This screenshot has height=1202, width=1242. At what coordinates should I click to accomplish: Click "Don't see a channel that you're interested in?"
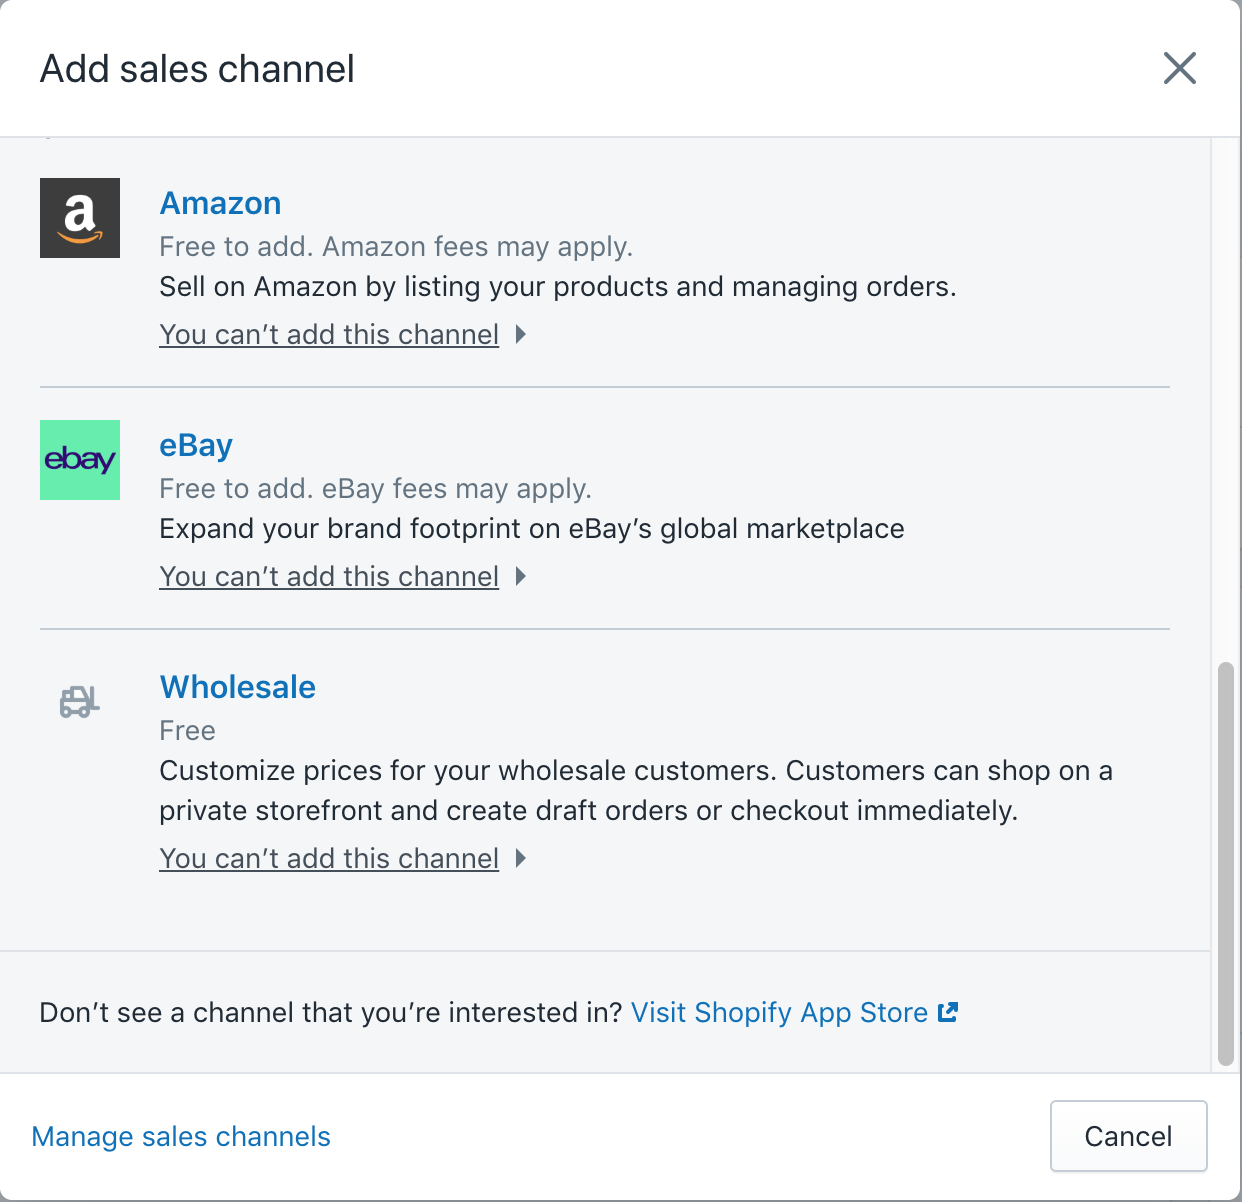pyautogui.click(x=331, y=1012)
